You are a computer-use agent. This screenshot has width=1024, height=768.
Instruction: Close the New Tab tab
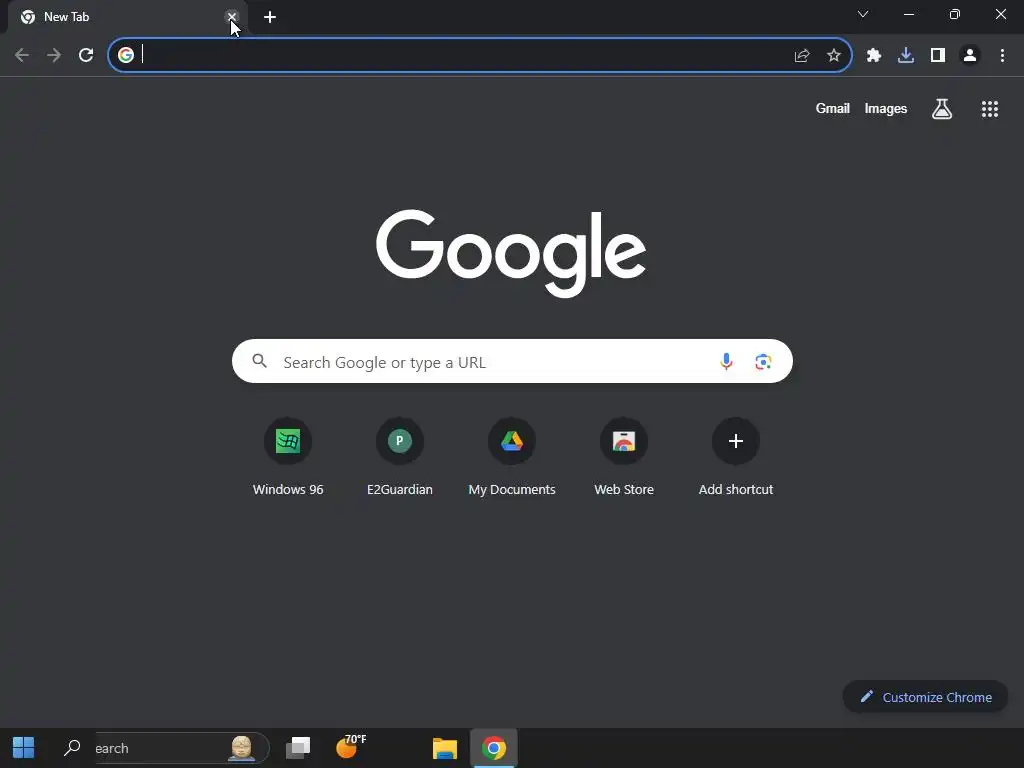[232, 17]
